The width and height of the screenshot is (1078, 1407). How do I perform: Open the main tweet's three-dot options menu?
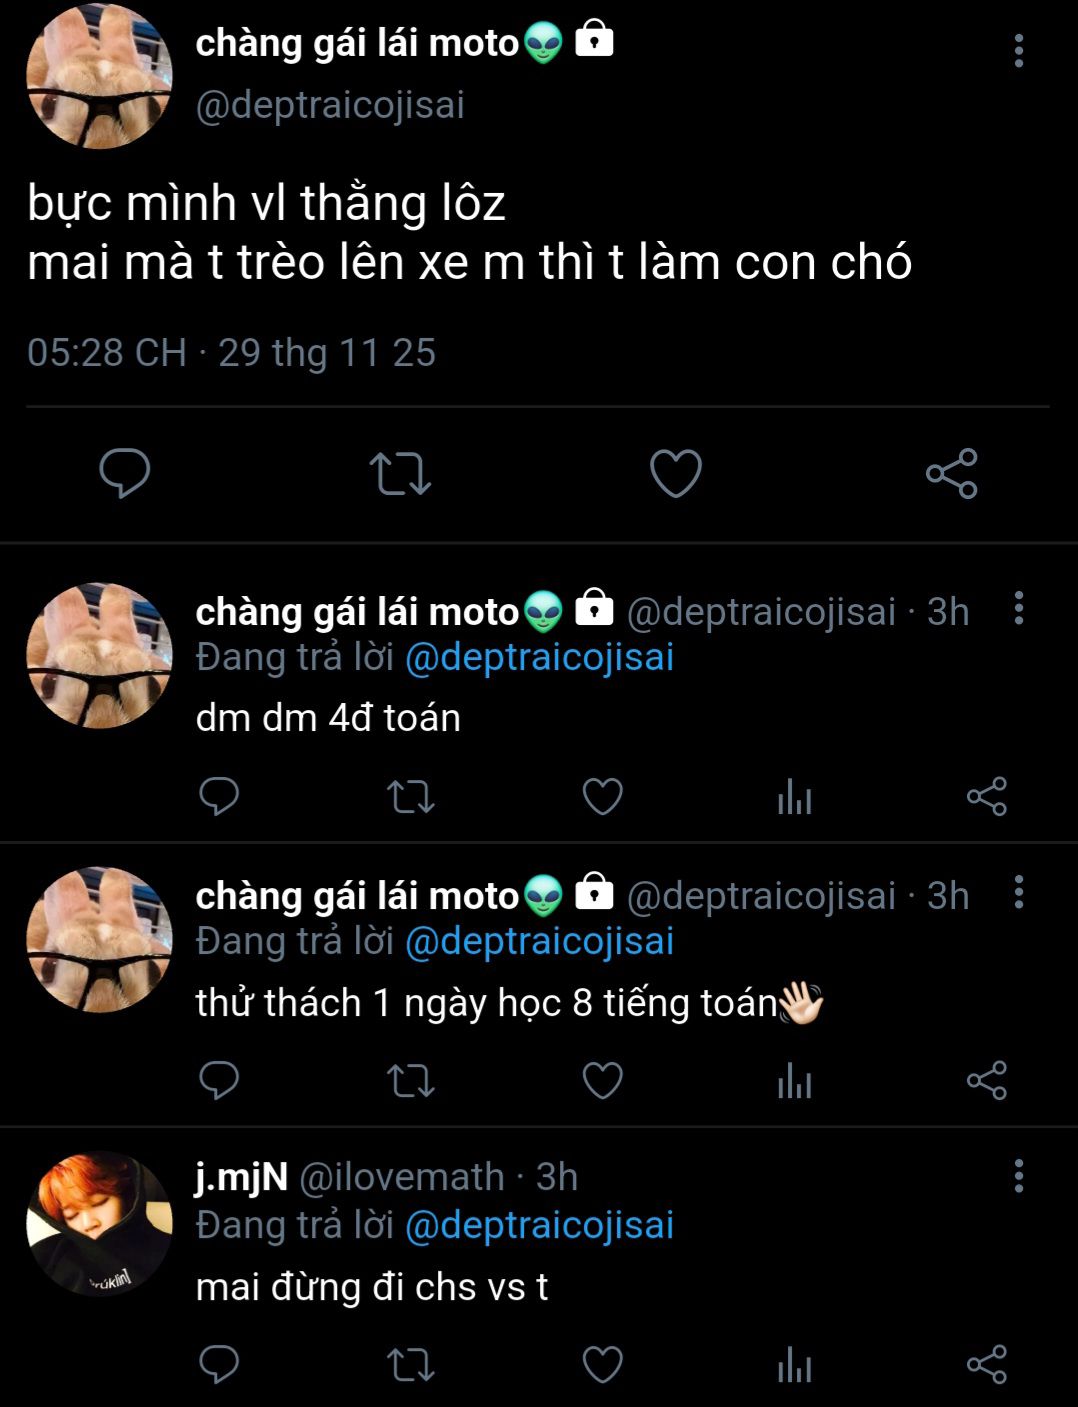coord(1018,51)
